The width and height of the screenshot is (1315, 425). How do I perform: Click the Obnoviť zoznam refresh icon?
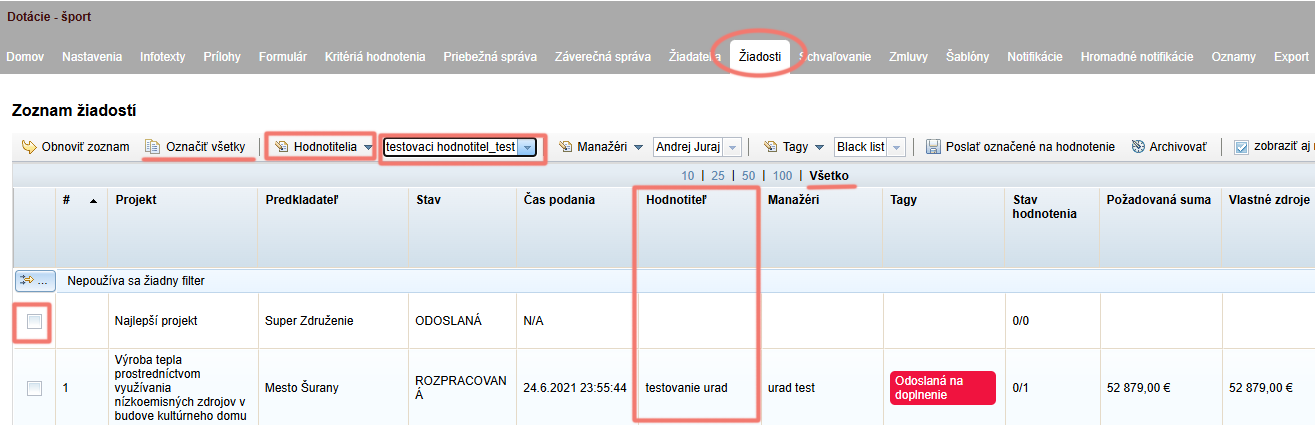tap(29, 147)
